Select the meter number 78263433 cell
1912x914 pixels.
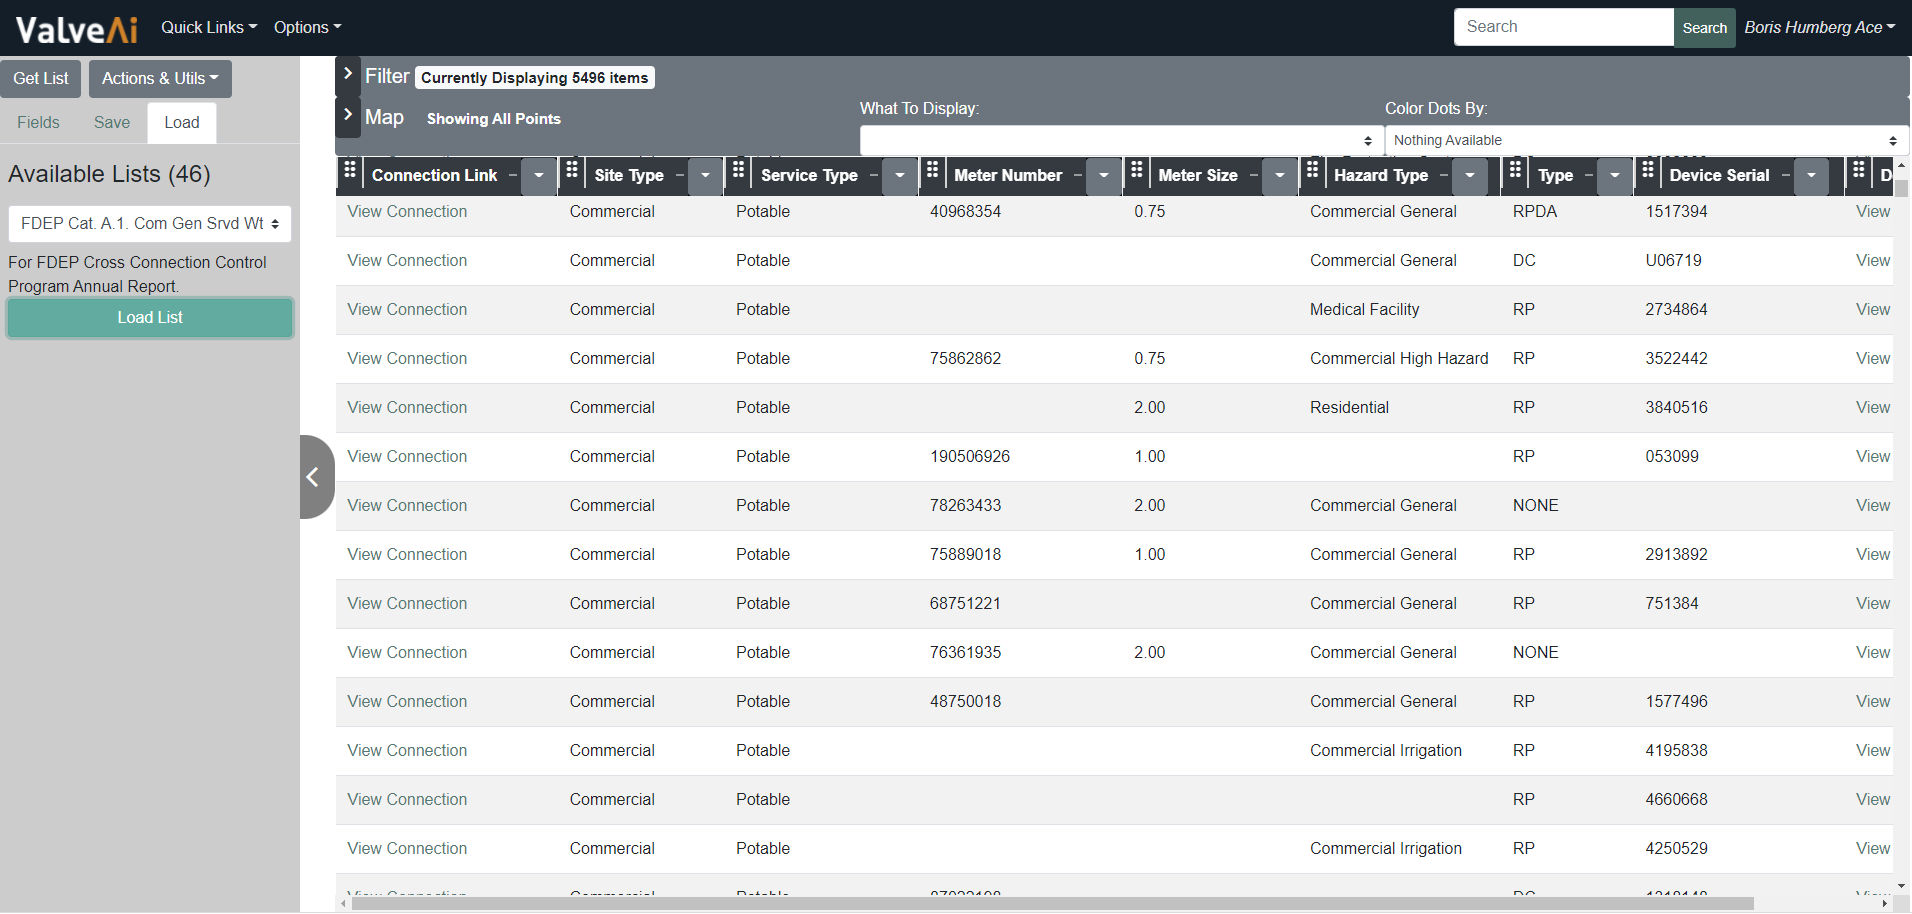point(965,505)
